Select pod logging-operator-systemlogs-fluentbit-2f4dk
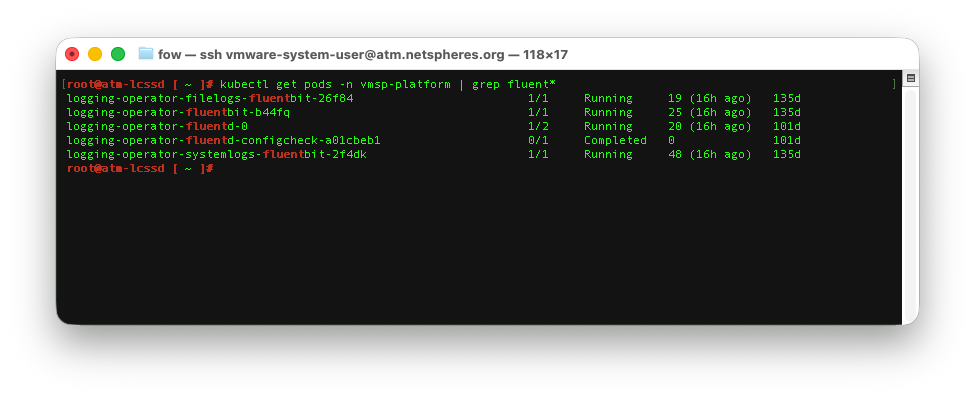975x399 pixels. pos(216,154)
